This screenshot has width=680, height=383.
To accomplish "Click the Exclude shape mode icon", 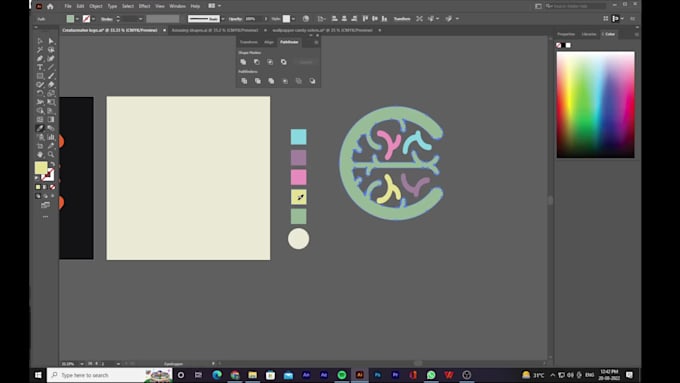I will pos(284,62).
